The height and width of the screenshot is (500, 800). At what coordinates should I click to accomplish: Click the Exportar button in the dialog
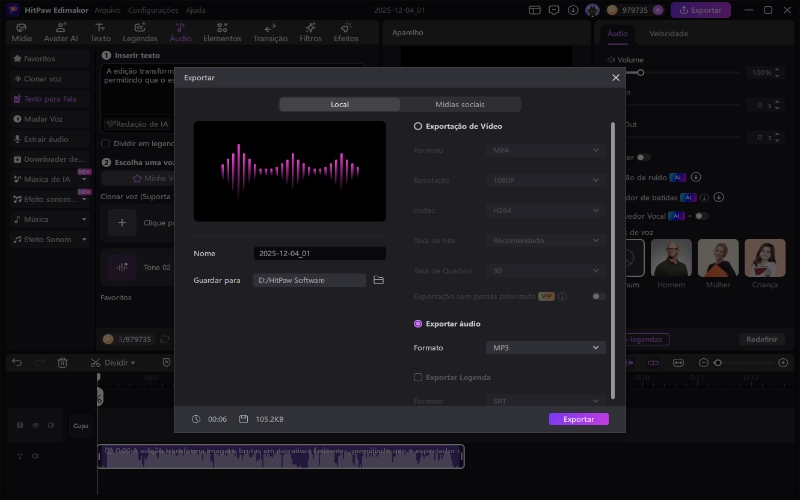tap(578, 419)
